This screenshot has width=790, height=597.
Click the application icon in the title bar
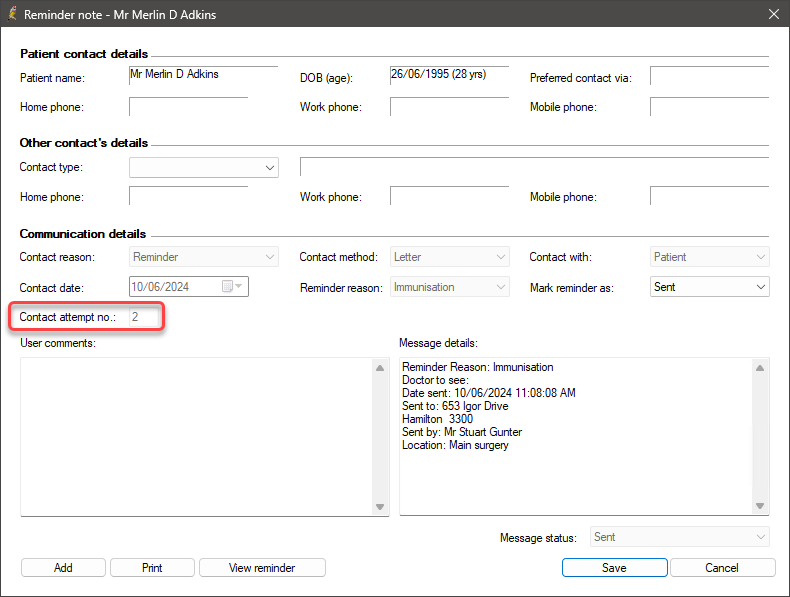pyautogui.click(x=13, y=14)
